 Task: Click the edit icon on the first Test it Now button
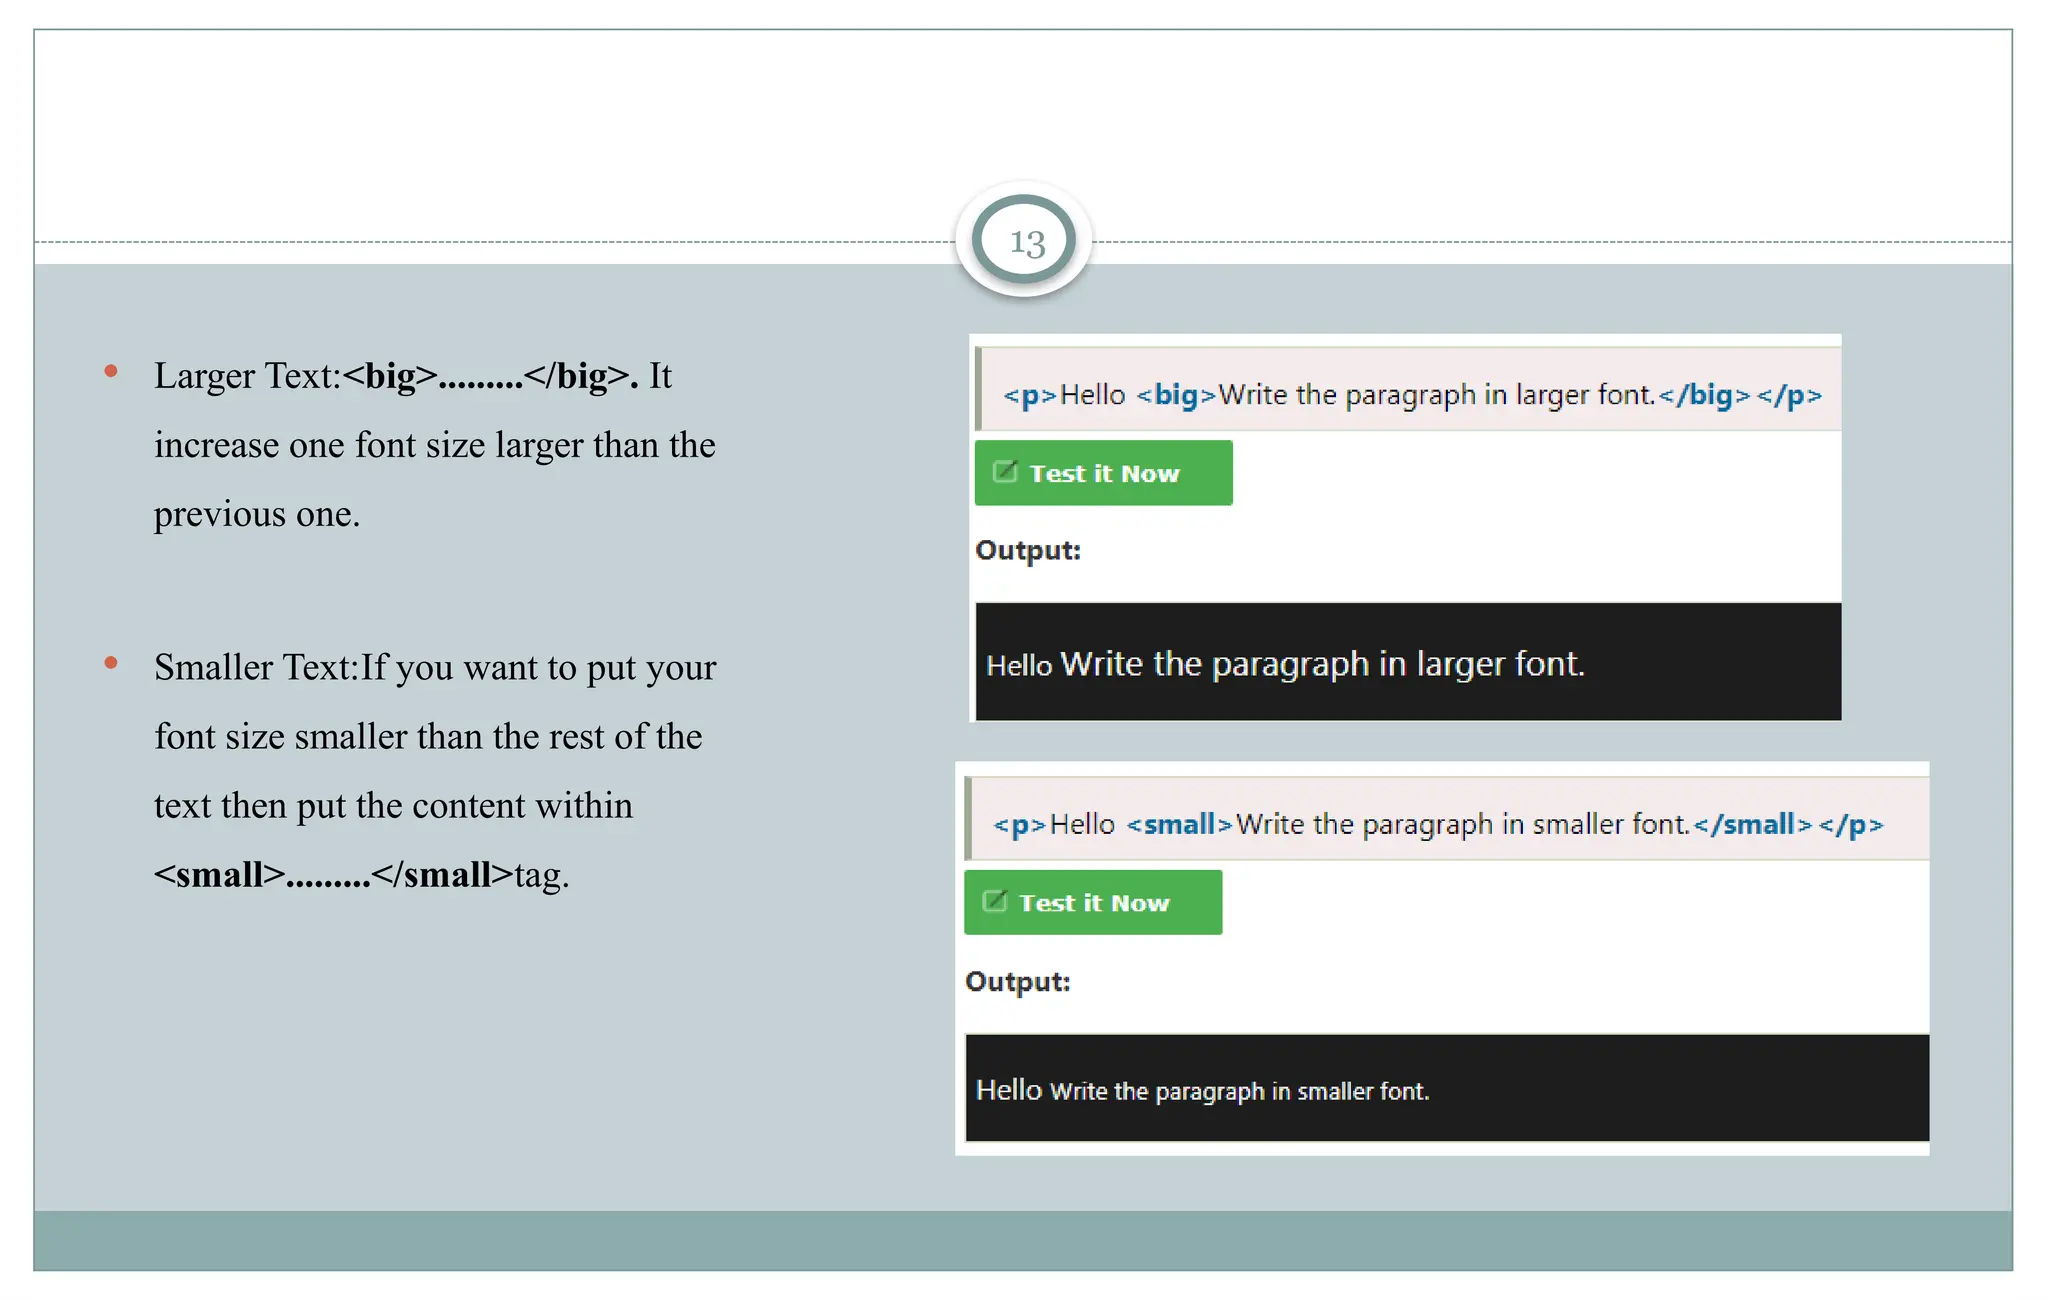click(x=1004, y=472)
